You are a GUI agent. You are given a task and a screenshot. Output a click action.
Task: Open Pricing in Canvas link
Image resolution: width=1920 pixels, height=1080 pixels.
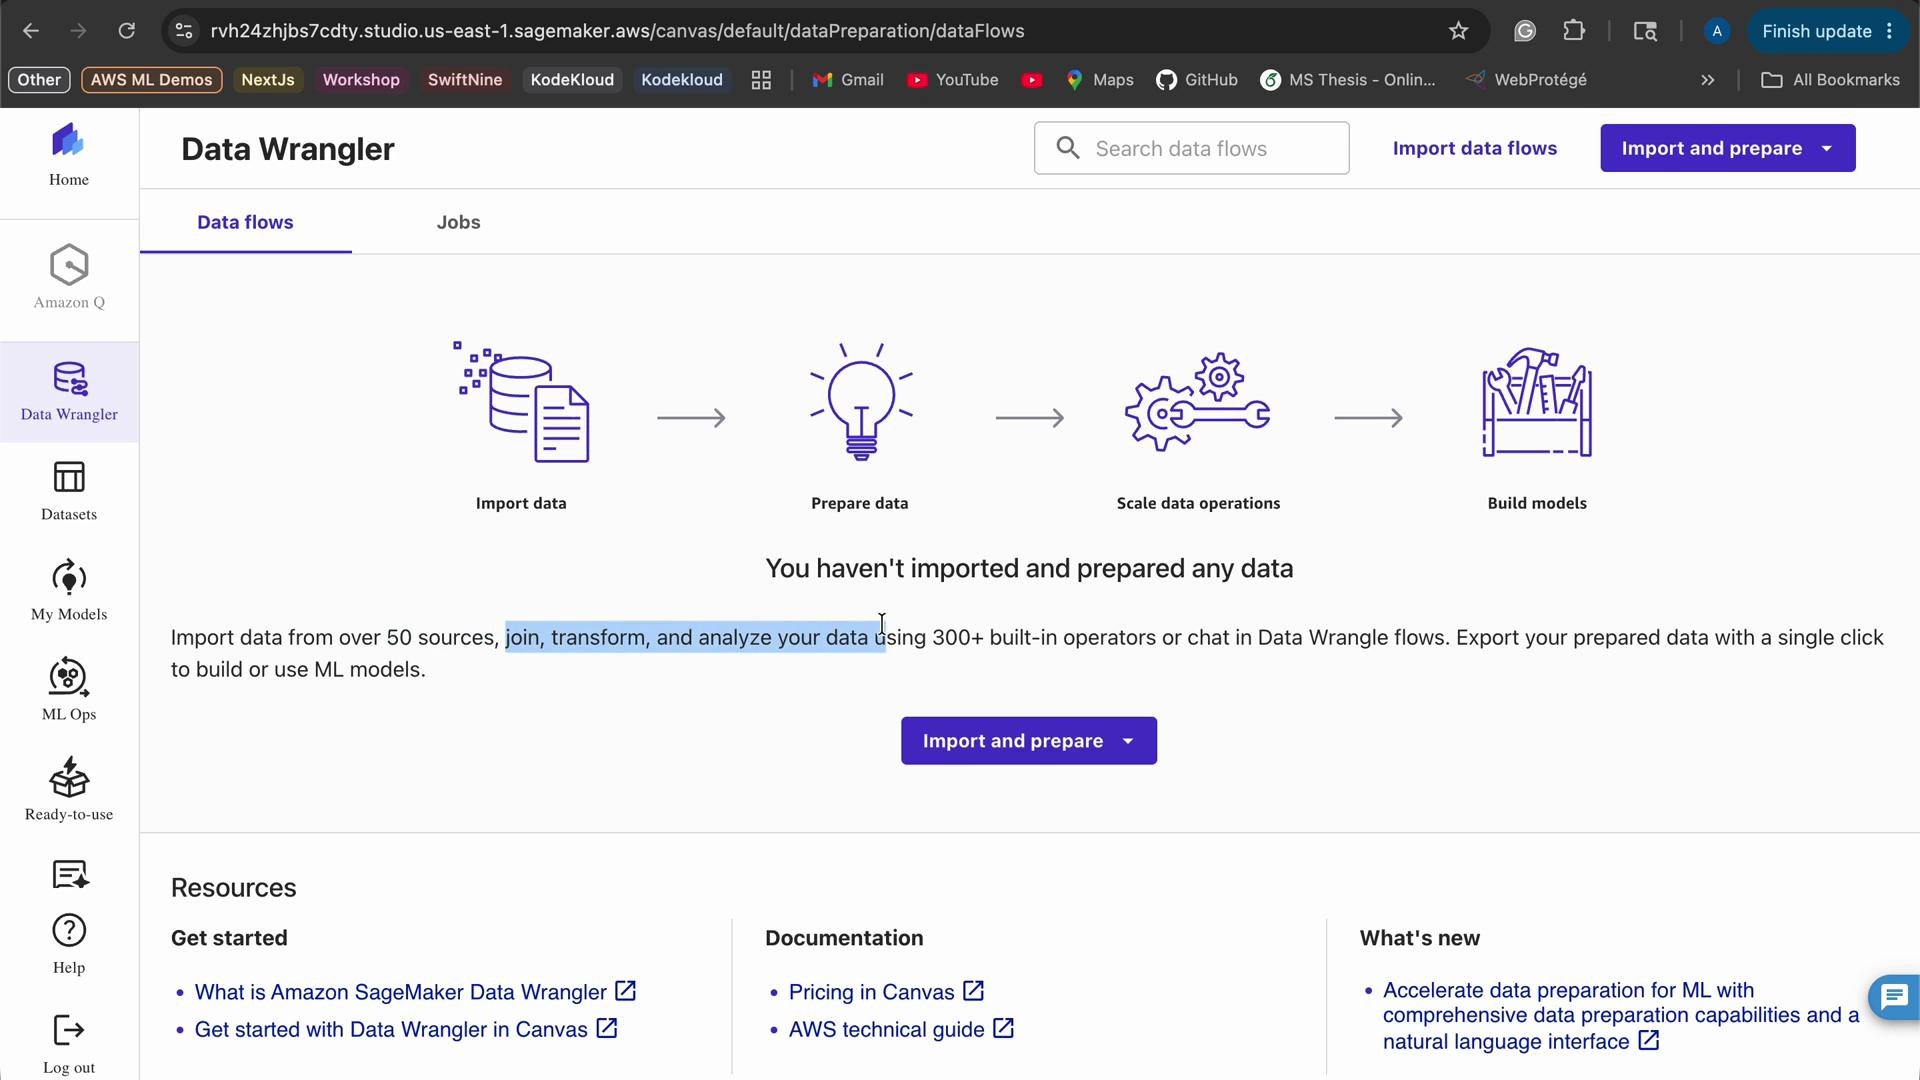pos(886,992)
